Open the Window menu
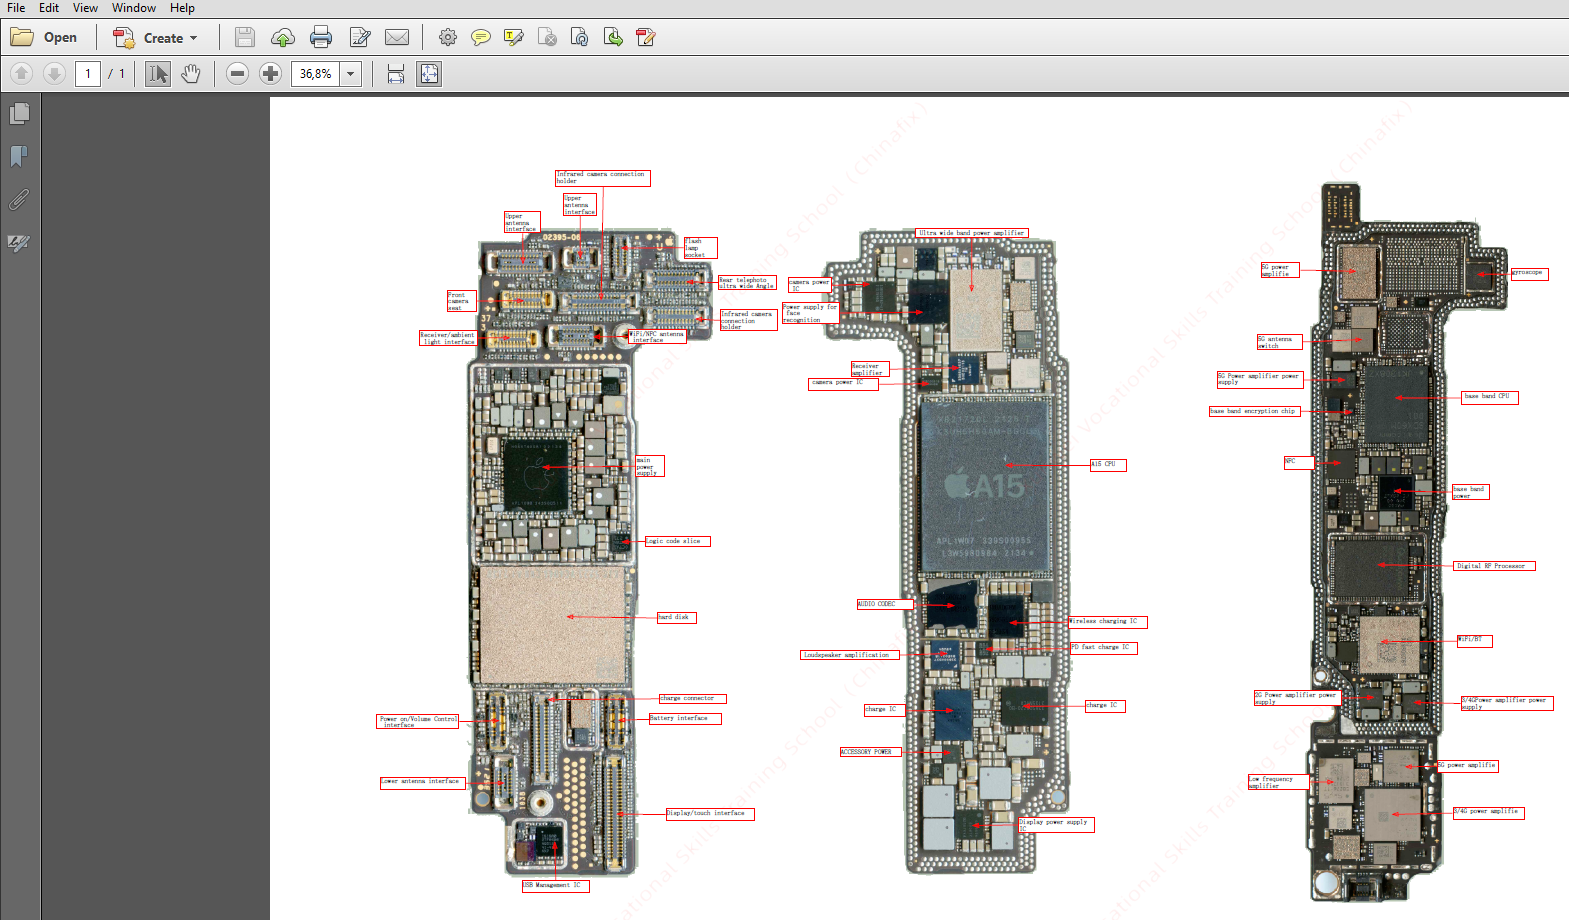Screen dimensions: 1569x920 pos(133,8)
